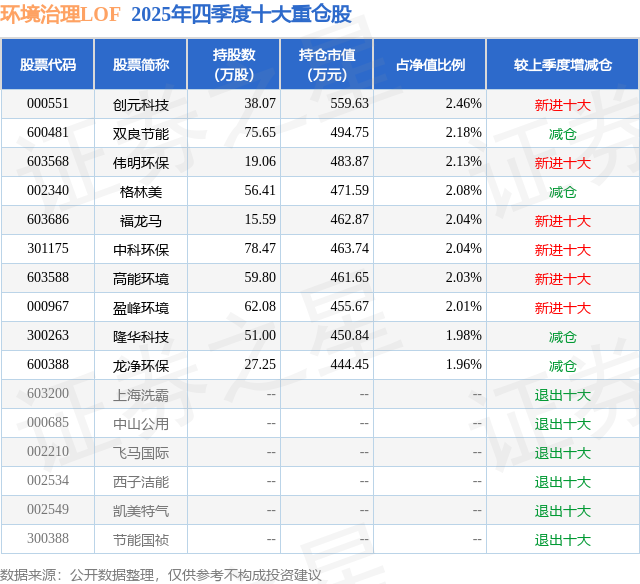Select stock code 300388

48,538
